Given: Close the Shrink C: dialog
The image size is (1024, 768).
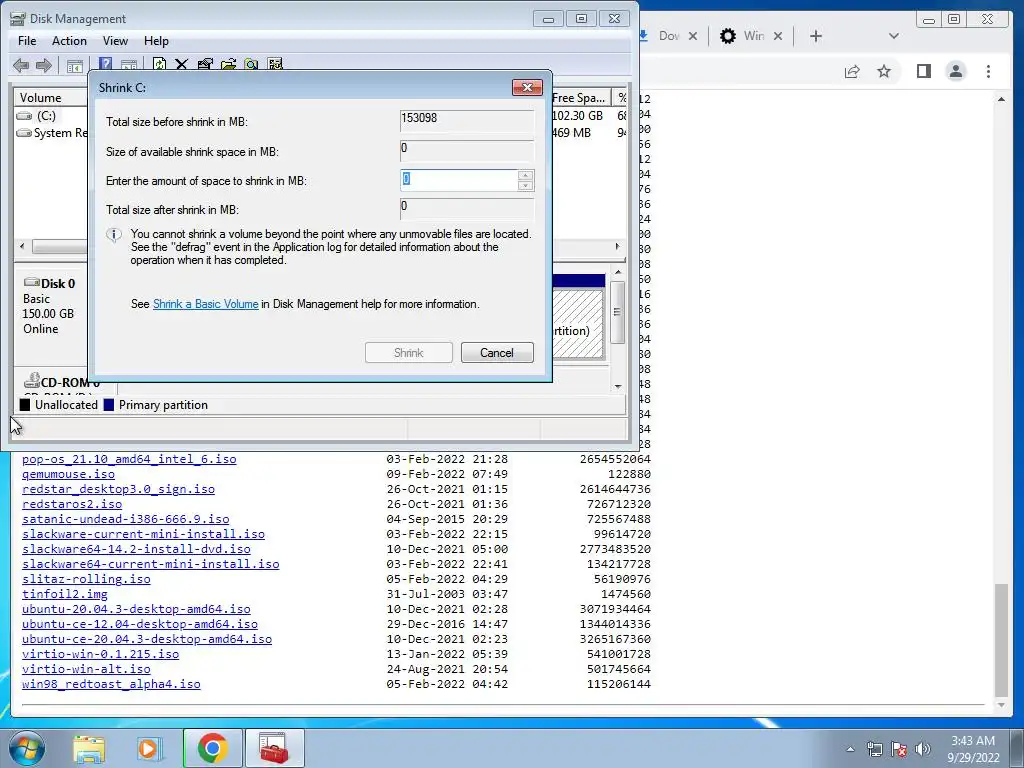Looking at the screenshot, I should tap(528, 88).
